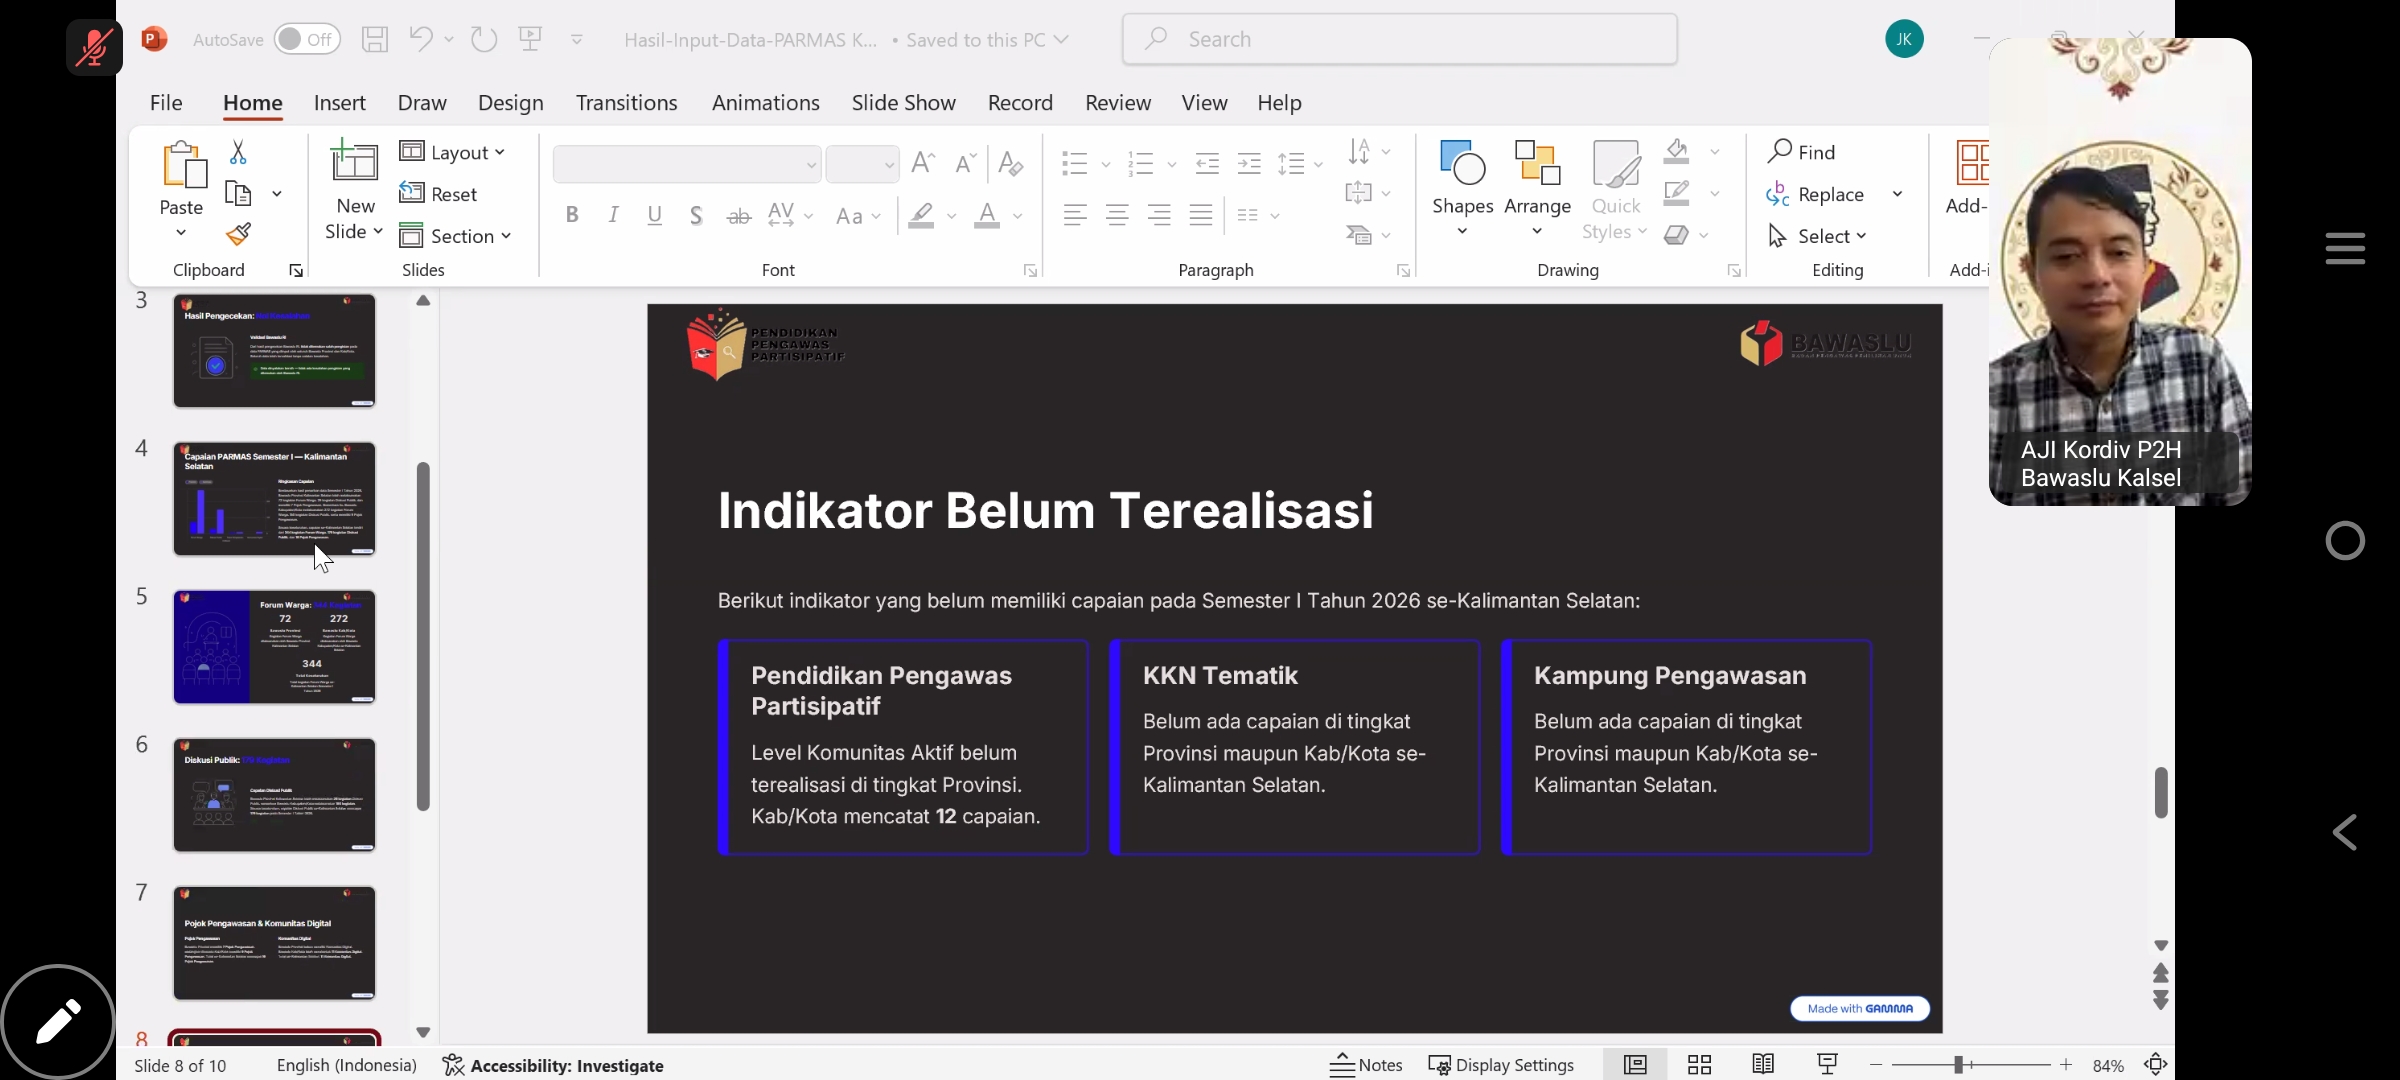Click the font color swatch
2400x1080 pixels.
(x=987, y=215)
